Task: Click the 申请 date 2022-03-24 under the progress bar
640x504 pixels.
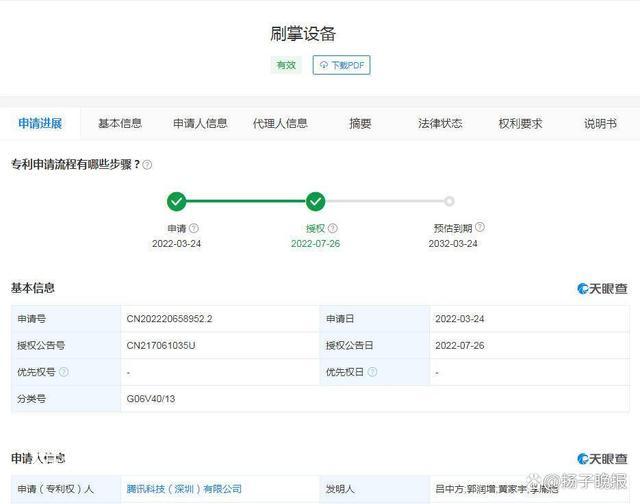Action: point(176,244)
